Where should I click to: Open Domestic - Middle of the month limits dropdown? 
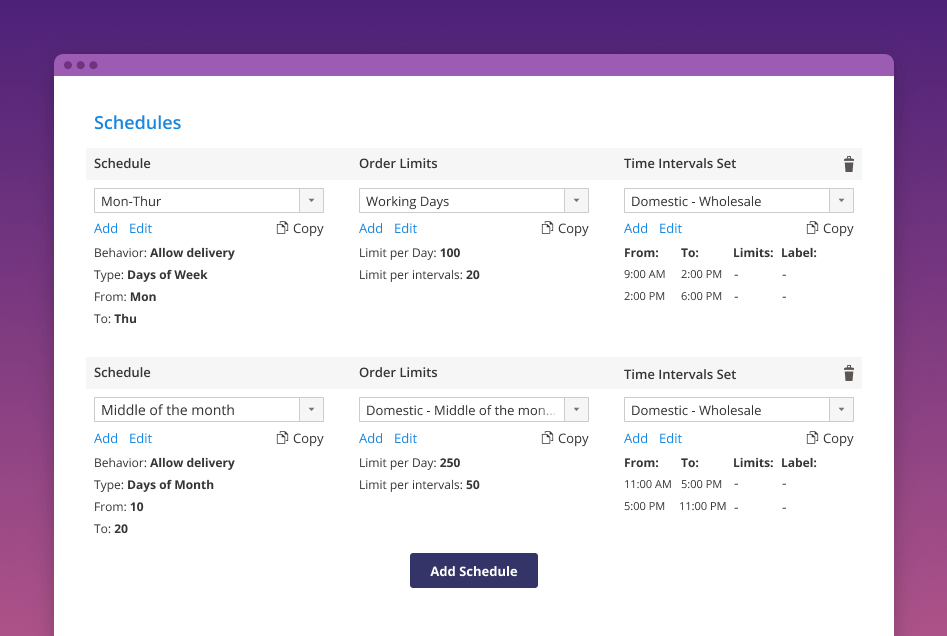click(x=576, y=410)
